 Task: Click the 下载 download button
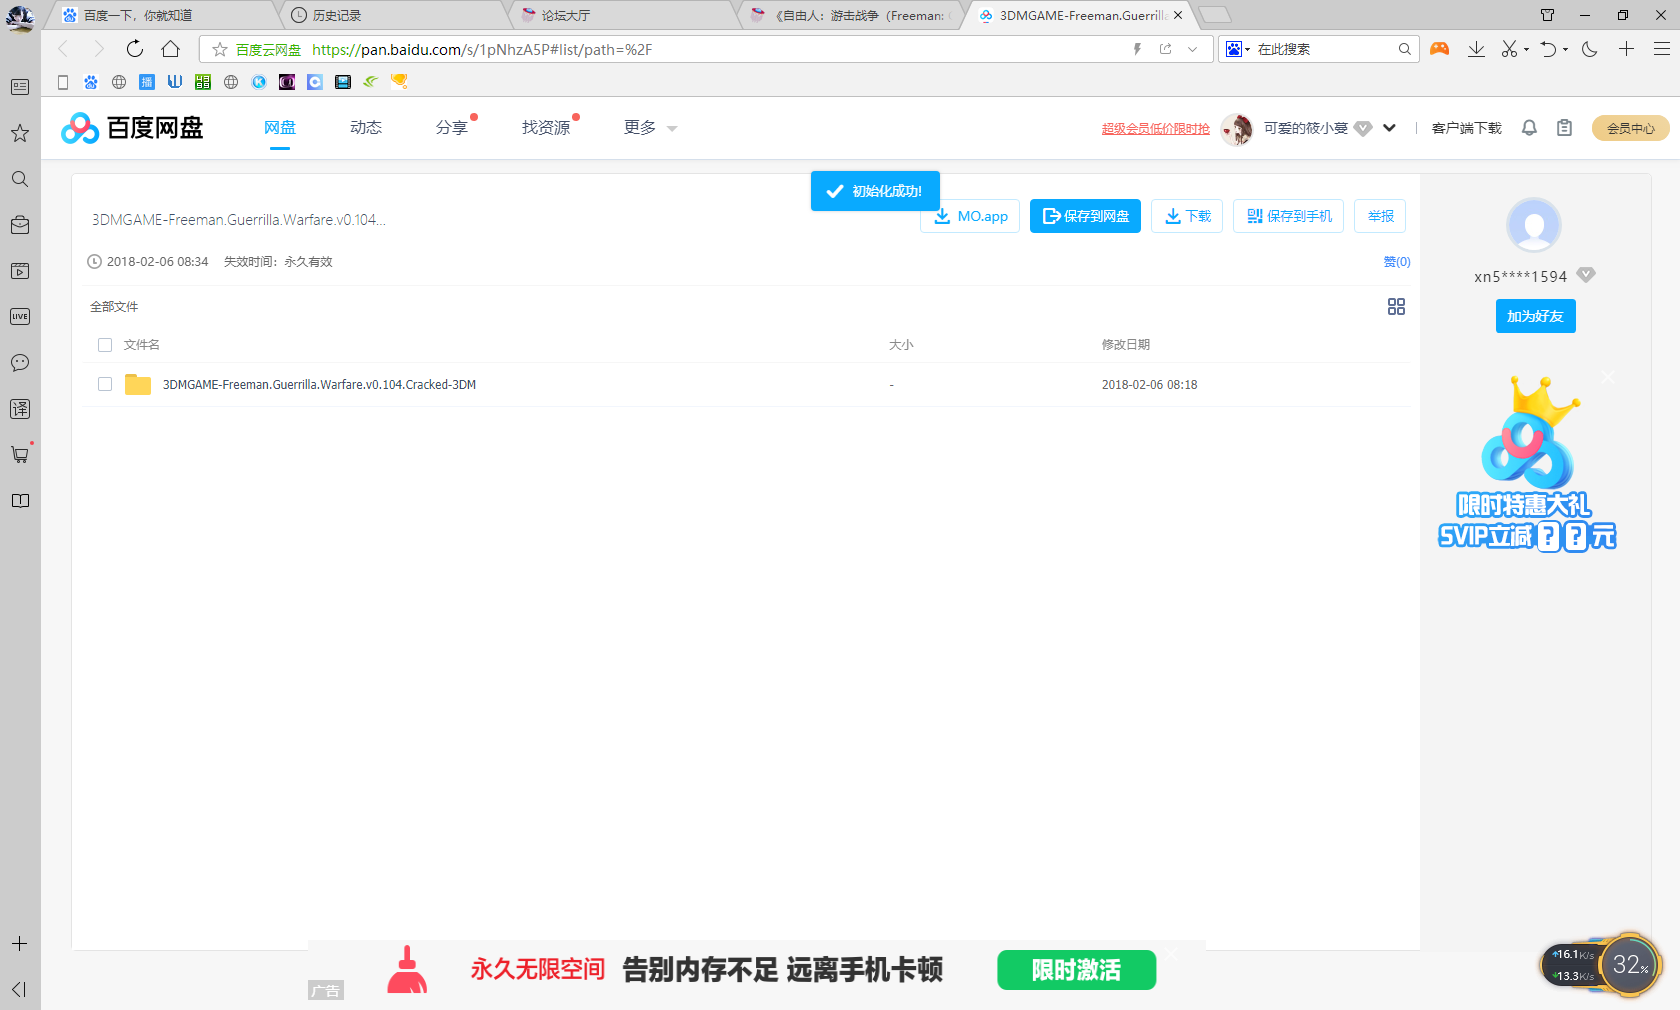[1187, 216]
